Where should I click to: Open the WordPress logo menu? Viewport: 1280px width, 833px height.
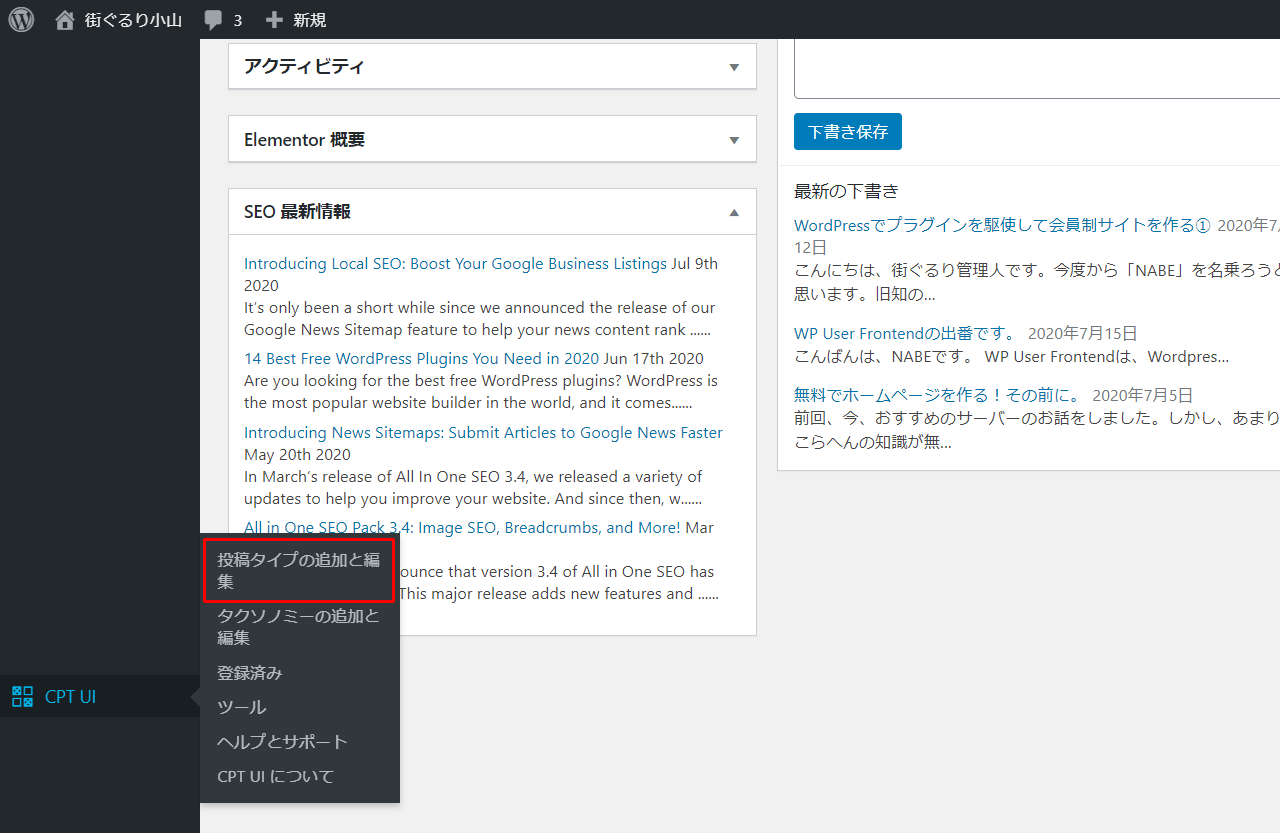click(x=21, y=19)
